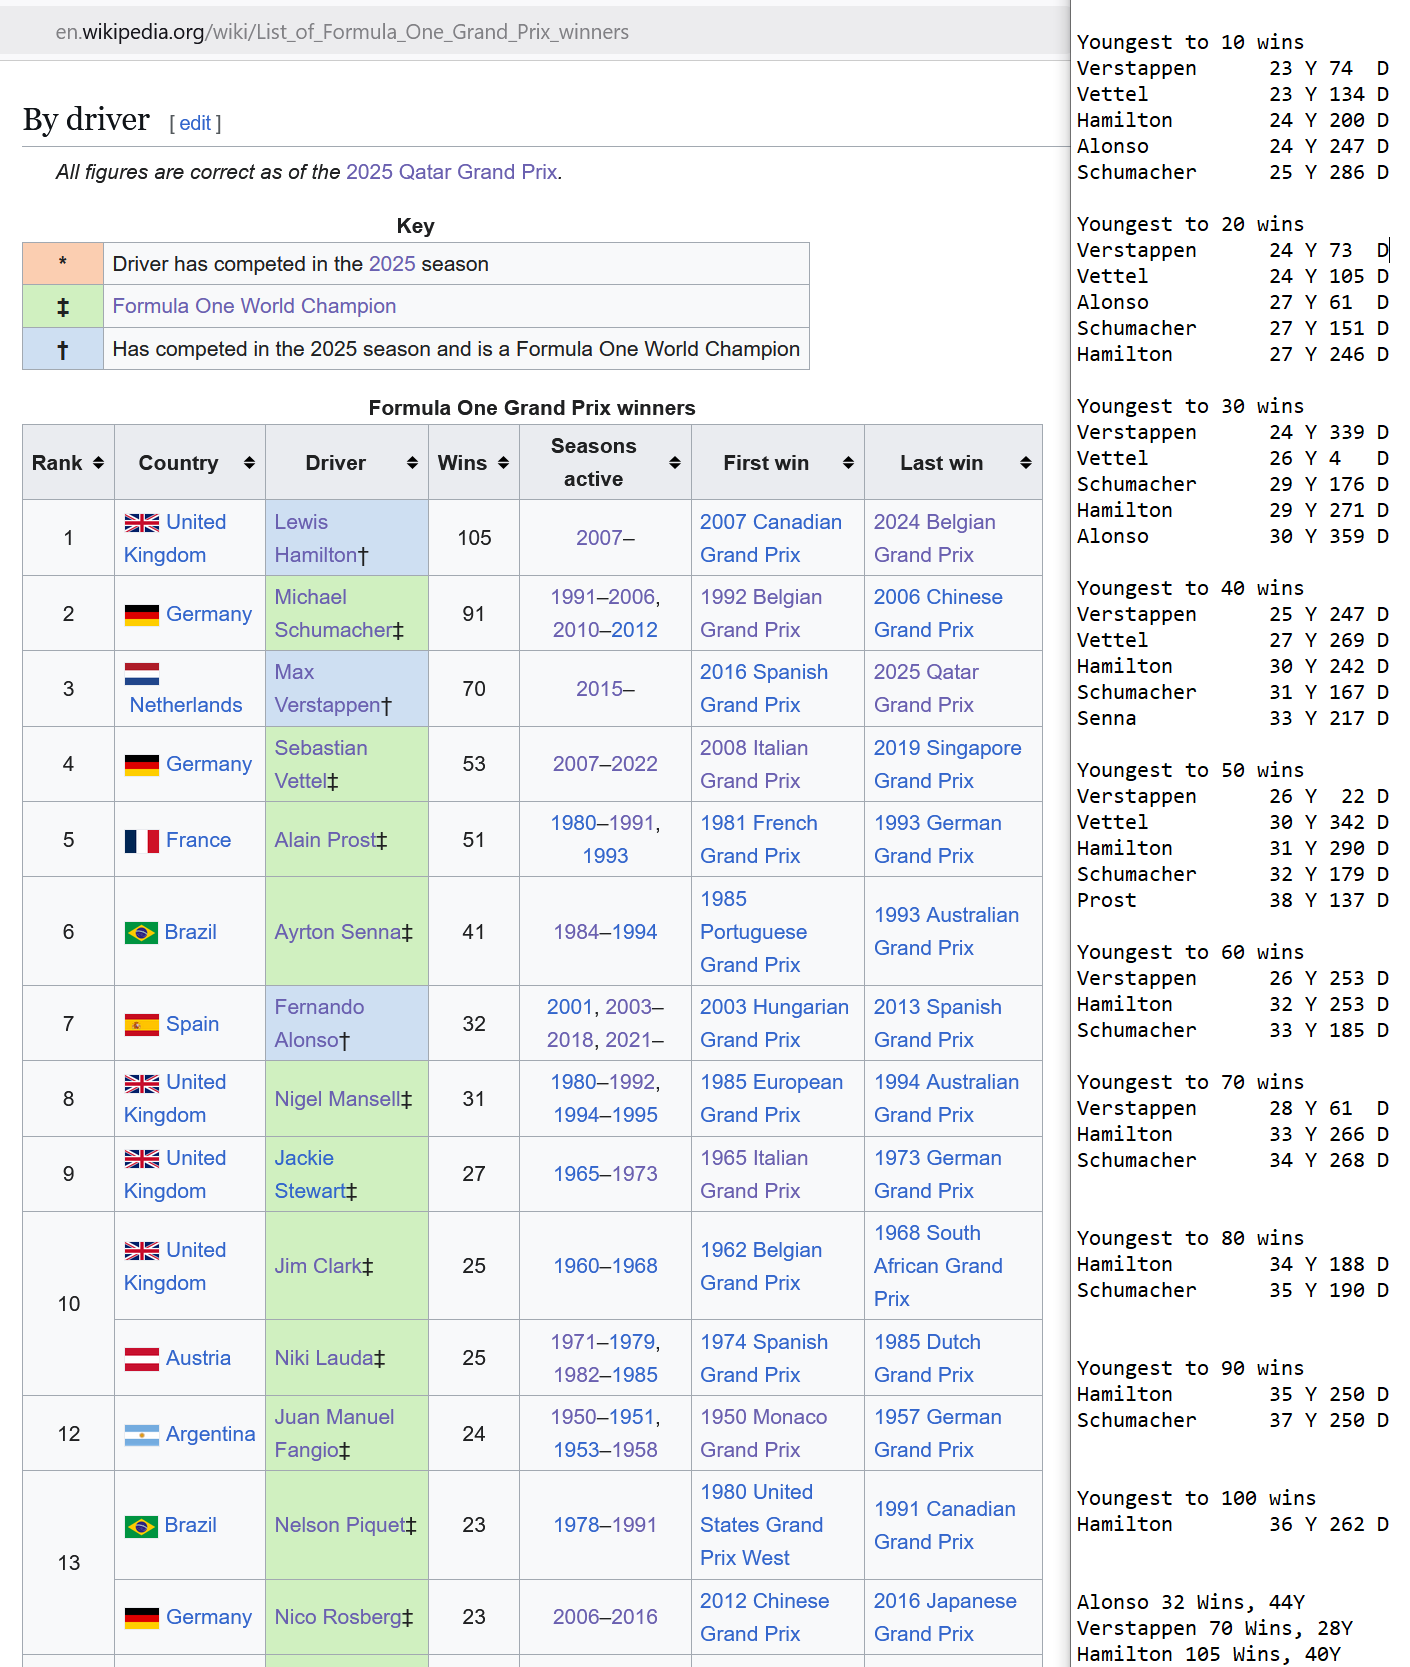Sort table by First win arrows

[848, 463]
